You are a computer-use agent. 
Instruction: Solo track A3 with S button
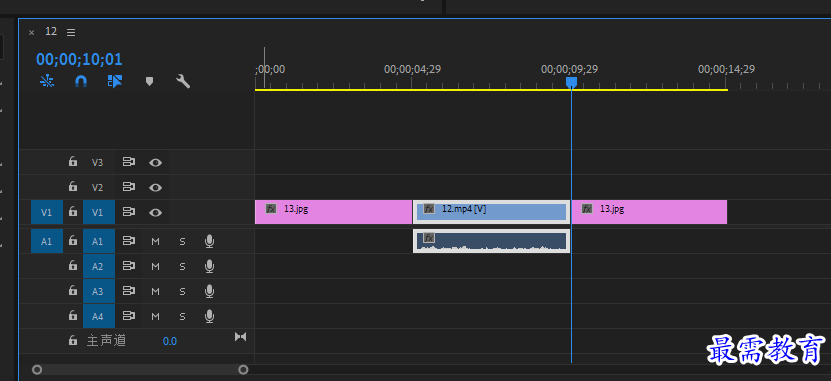[182, 291]
